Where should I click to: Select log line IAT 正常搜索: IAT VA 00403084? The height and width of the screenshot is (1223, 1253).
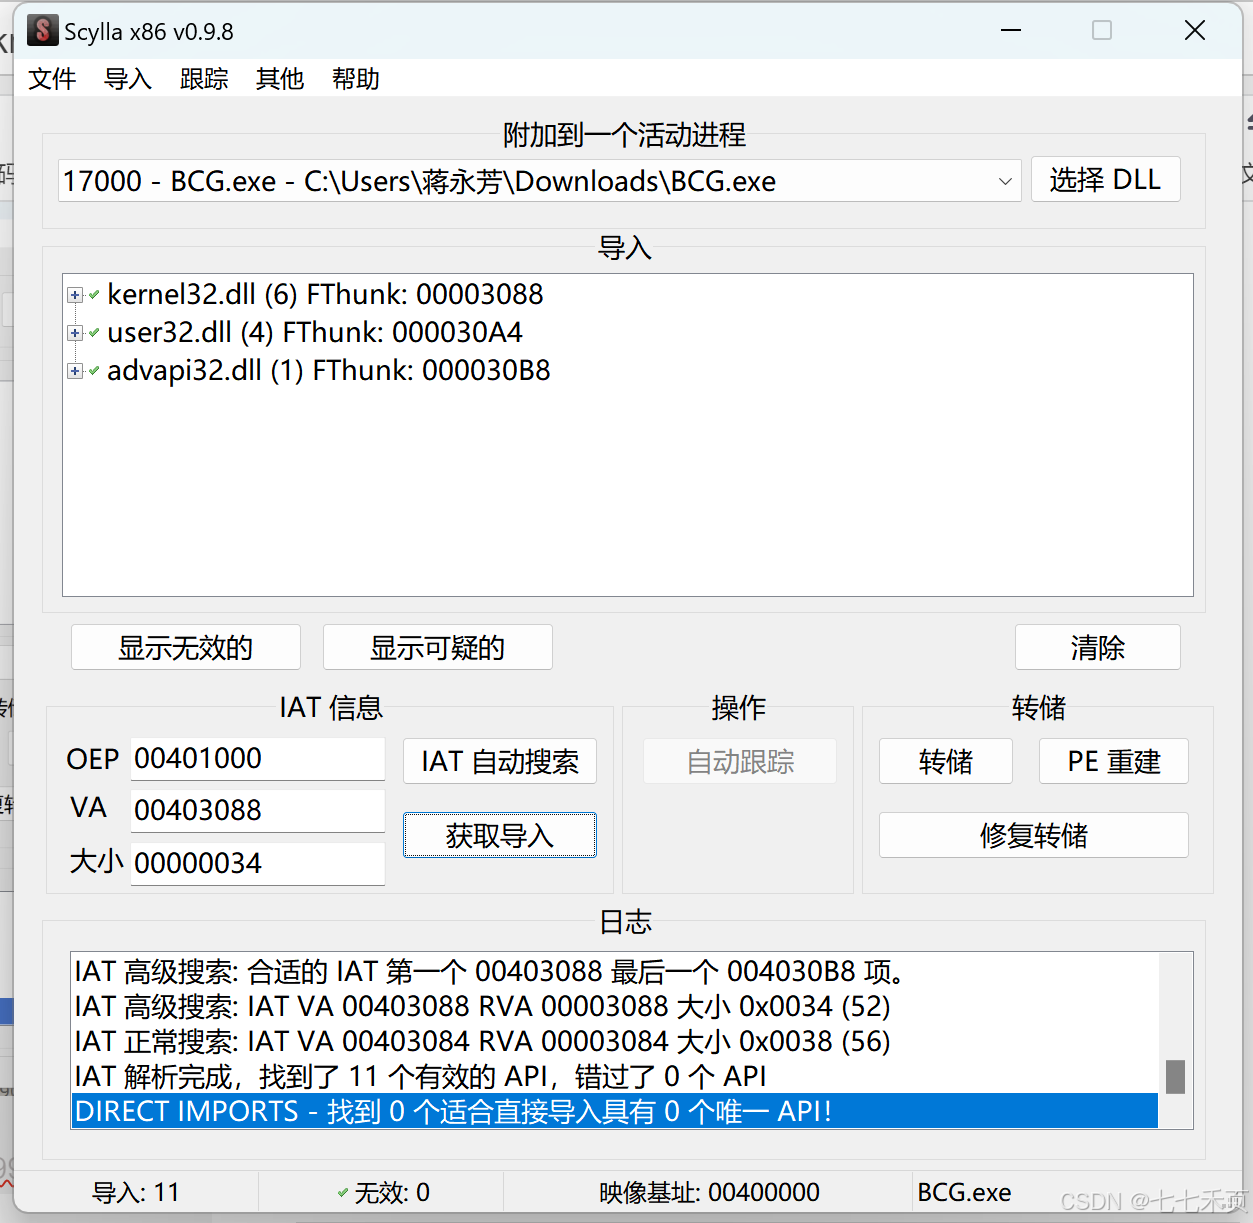(x=615, y=1041)
